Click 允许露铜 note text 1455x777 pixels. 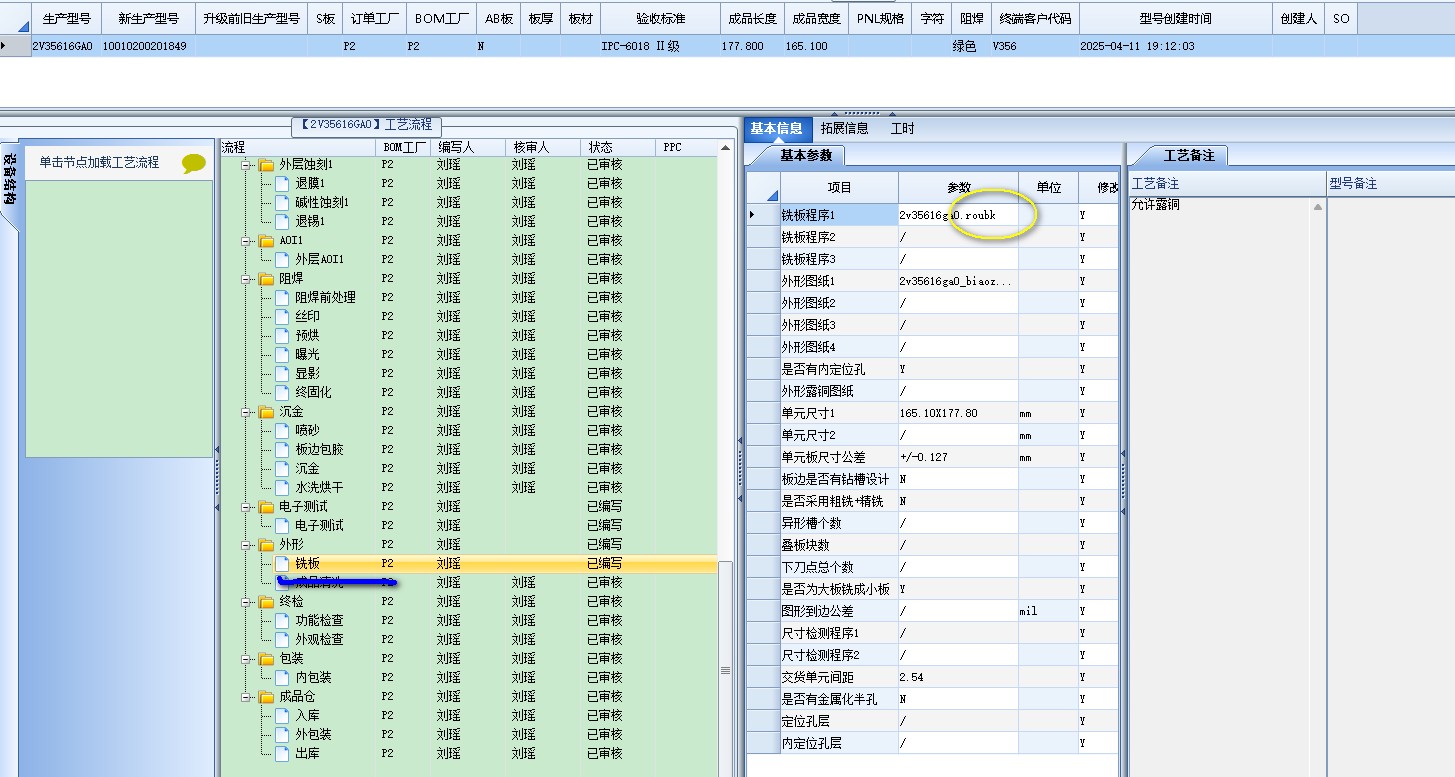(1156, 204)
